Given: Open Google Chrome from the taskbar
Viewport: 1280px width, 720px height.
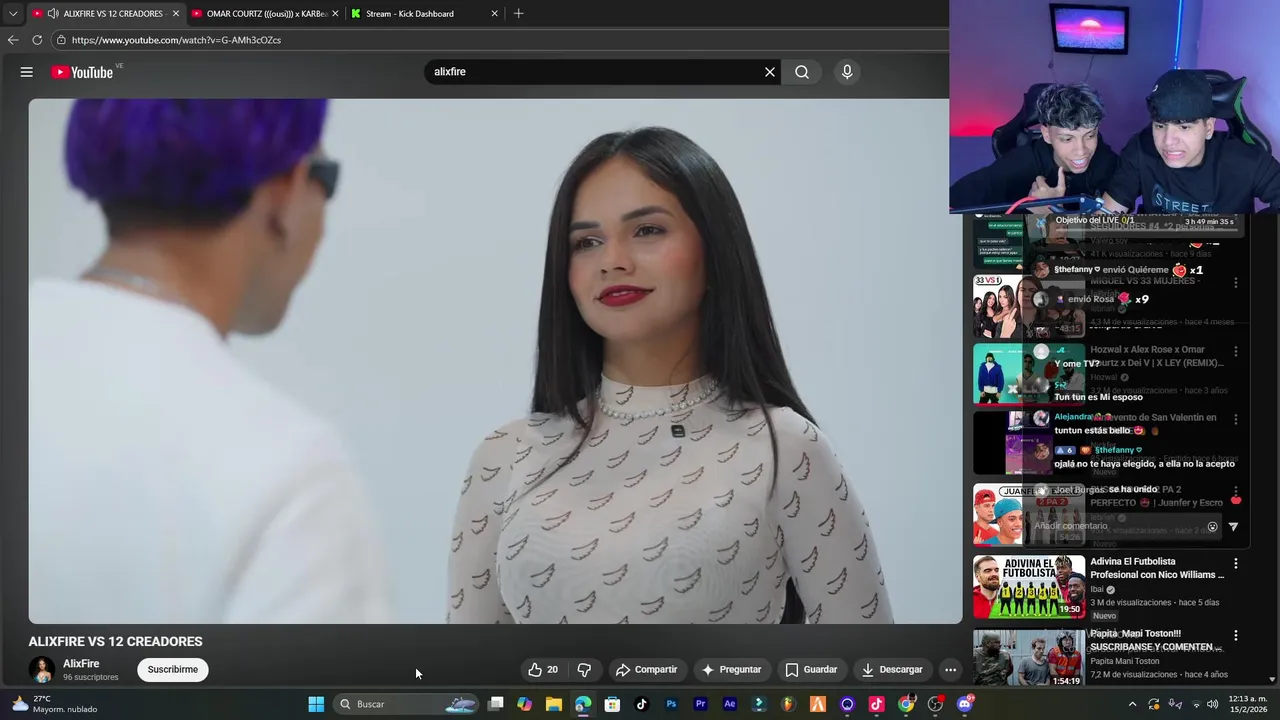Looking at the screenshot, I should pyautogui.click(x=906, y=704).
